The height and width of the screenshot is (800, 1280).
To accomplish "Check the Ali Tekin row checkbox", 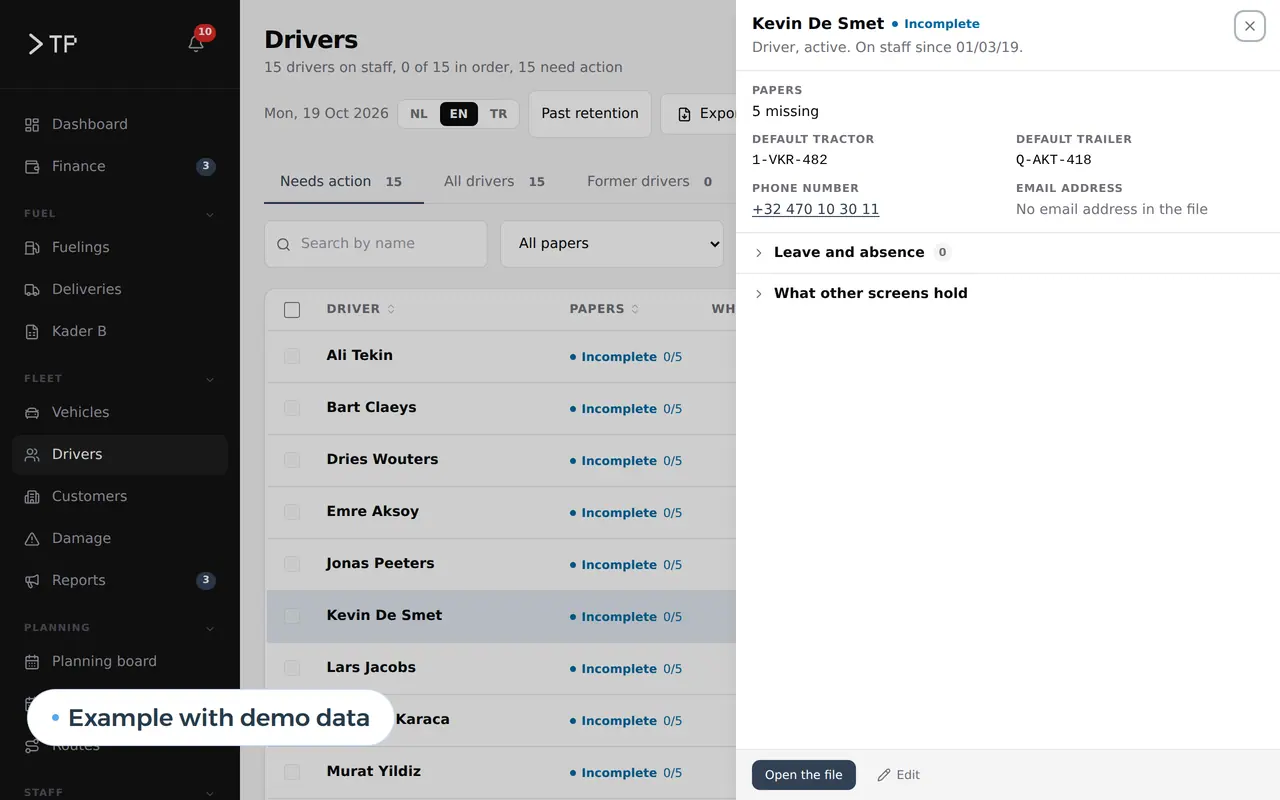I will click(x=292, y=356).
